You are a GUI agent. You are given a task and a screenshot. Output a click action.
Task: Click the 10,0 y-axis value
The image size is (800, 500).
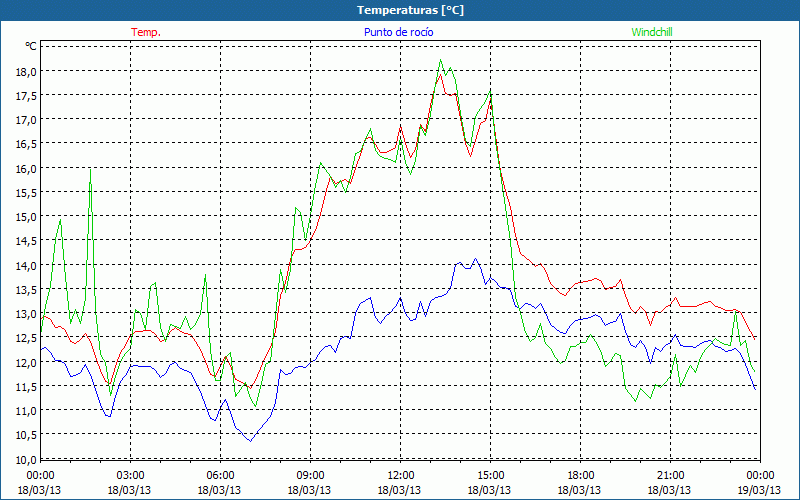(28, 459)
